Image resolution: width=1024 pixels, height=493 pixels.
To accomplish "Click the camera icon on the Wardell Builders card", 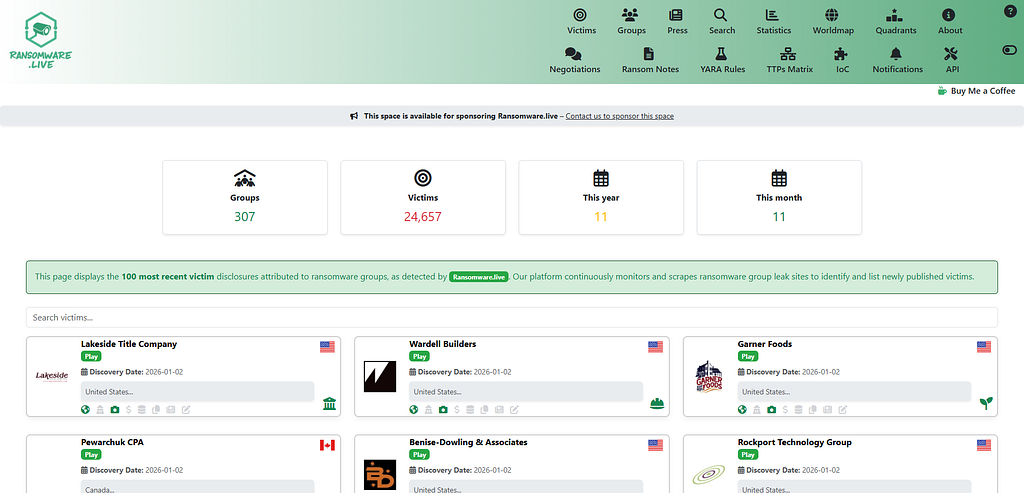I will tap(443, 410).
